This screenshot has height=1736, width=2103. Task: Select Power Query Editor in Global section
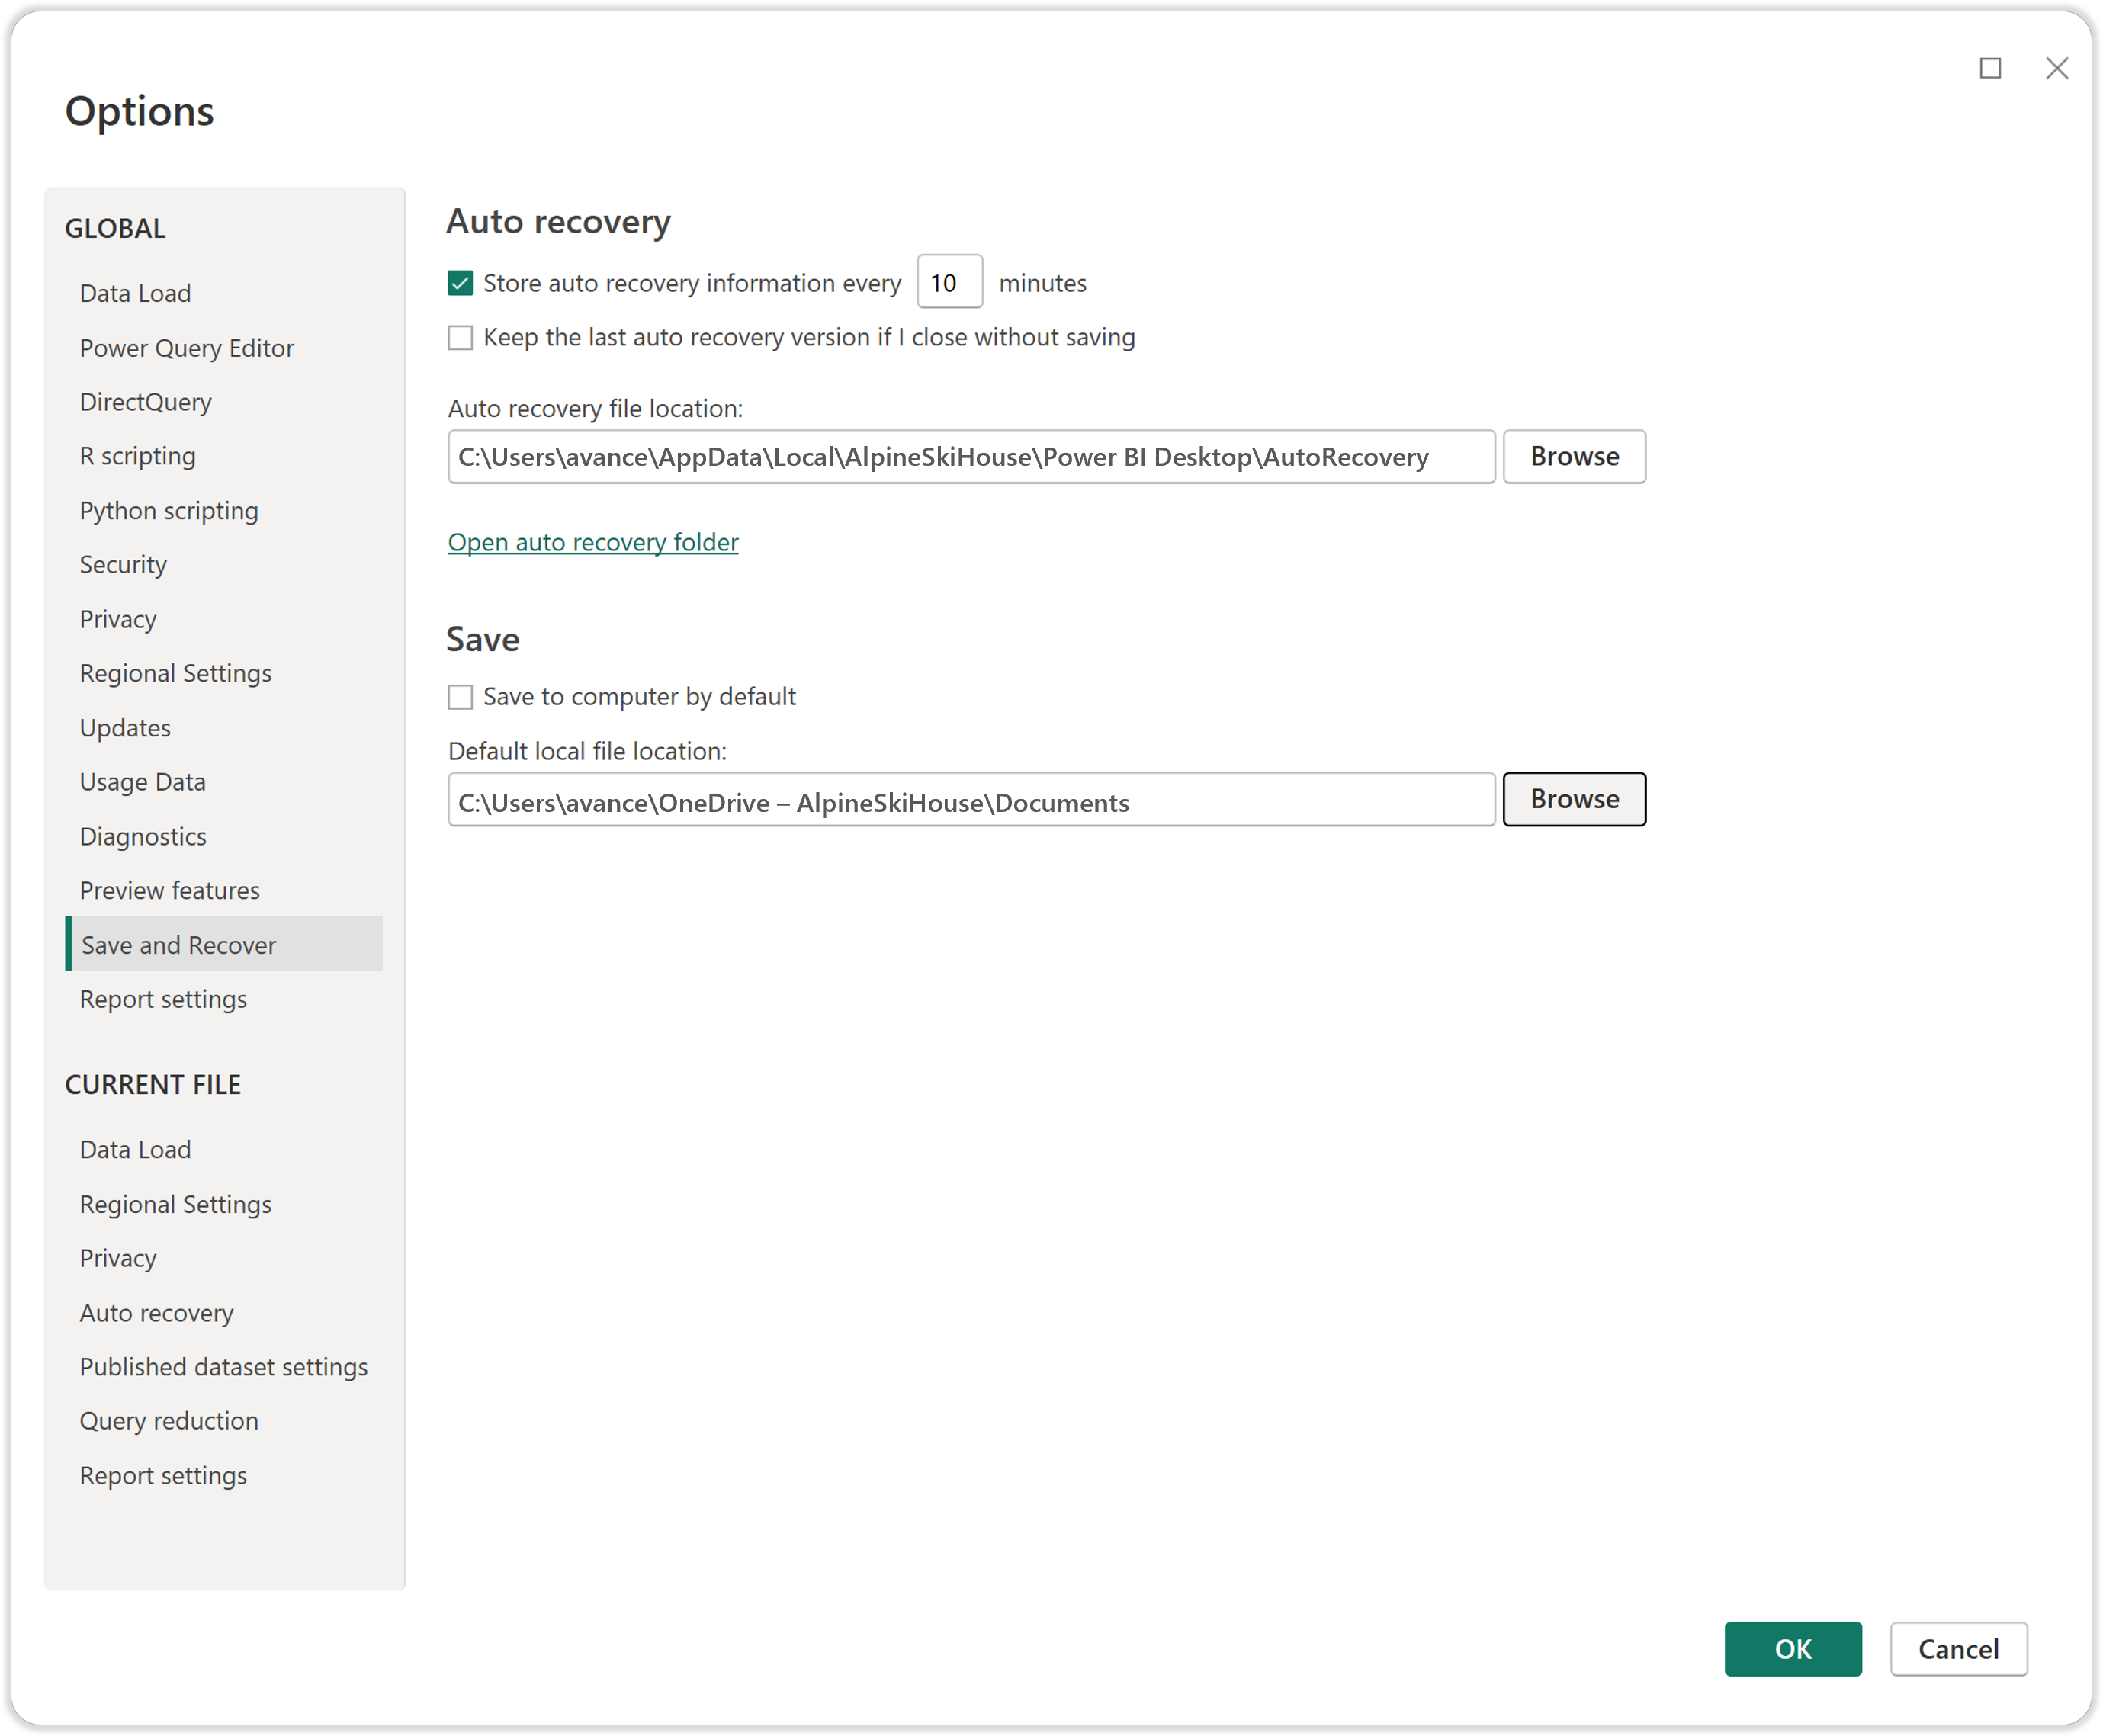(x=187, y=348)
